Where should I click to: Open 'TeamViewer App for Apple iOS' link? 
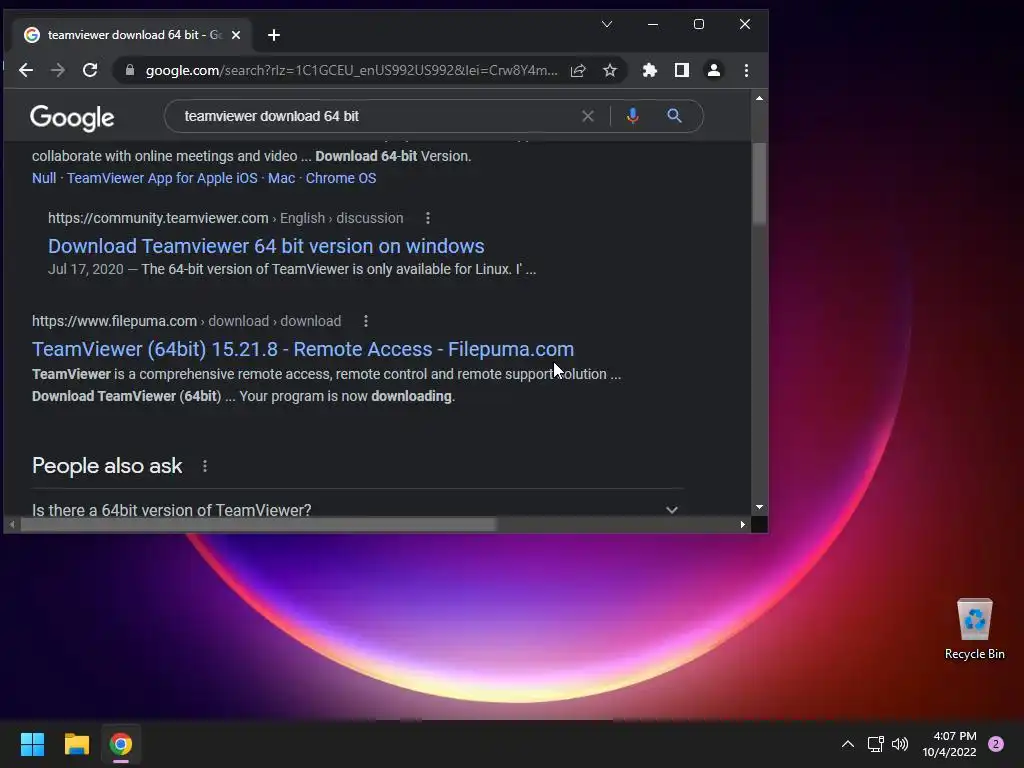162,178
